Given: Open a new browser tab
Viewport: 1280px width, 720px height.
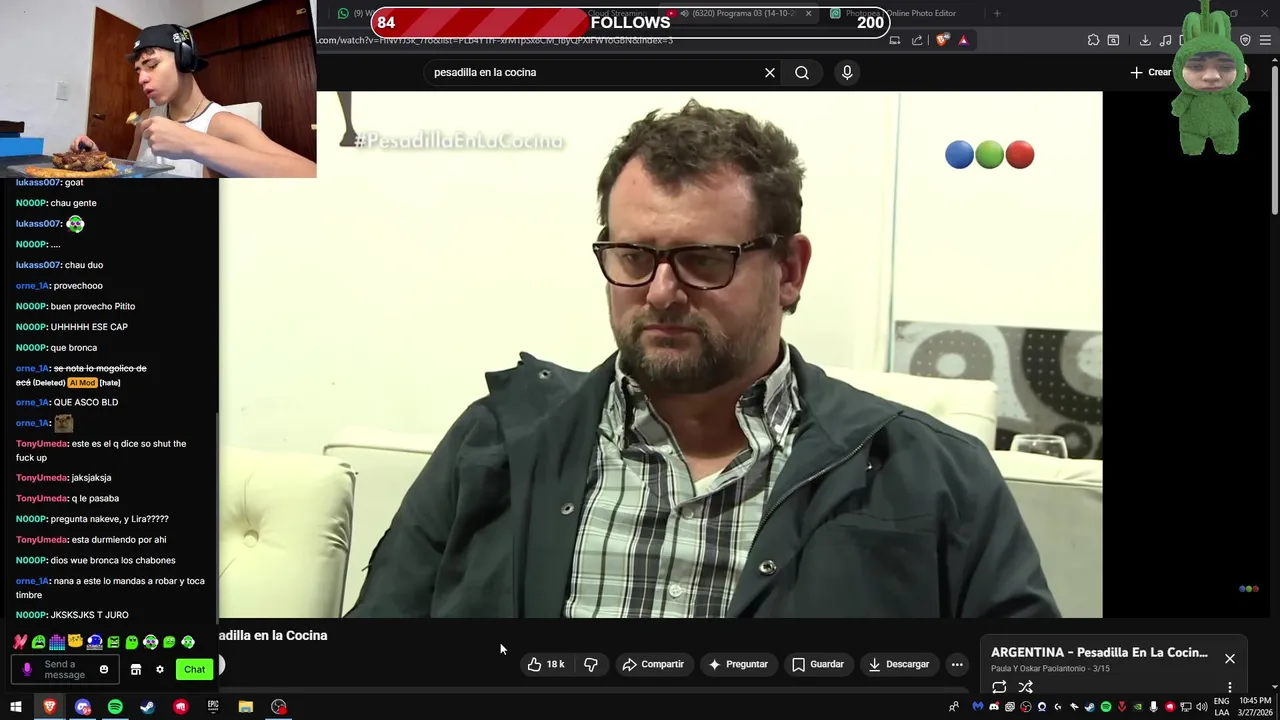Looking at the screenshot, I should 997,13.
